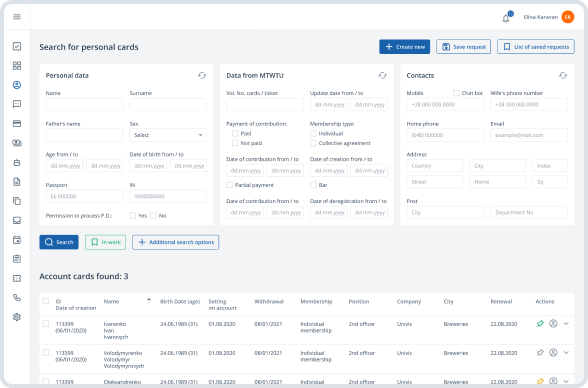This screenshot has height=388, width=588.
Task: Click the Save request button
Action: coord(464,47)
